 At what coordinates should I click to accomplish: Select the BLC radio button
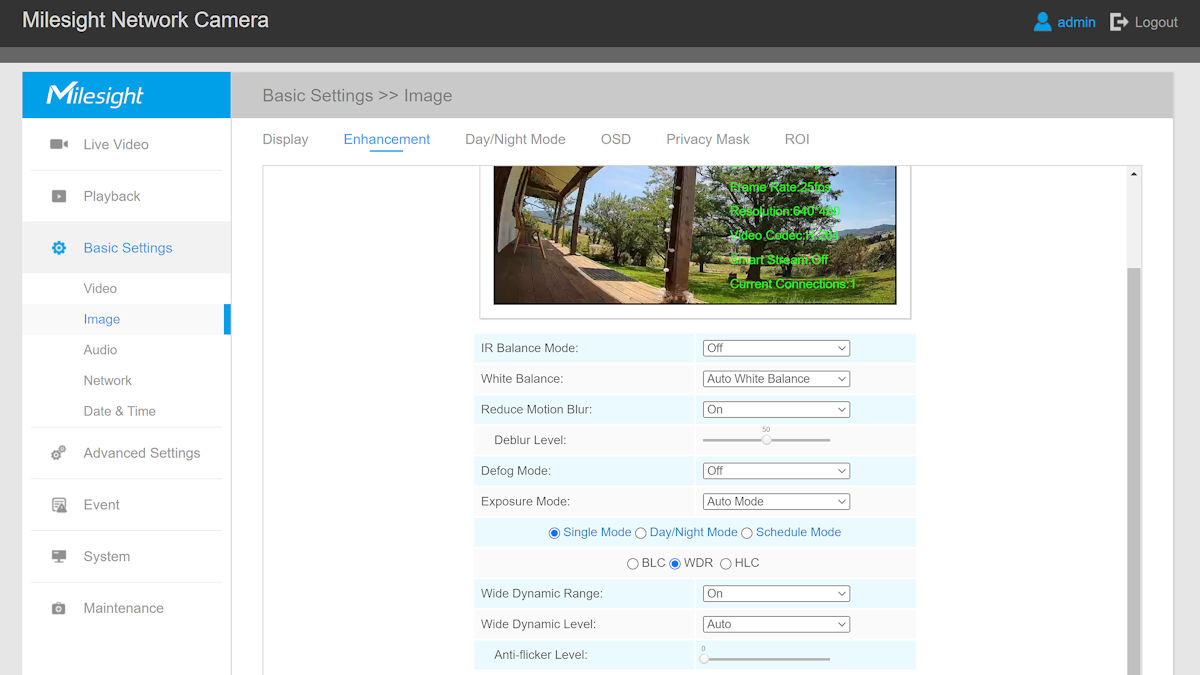[x=632, y=564]
